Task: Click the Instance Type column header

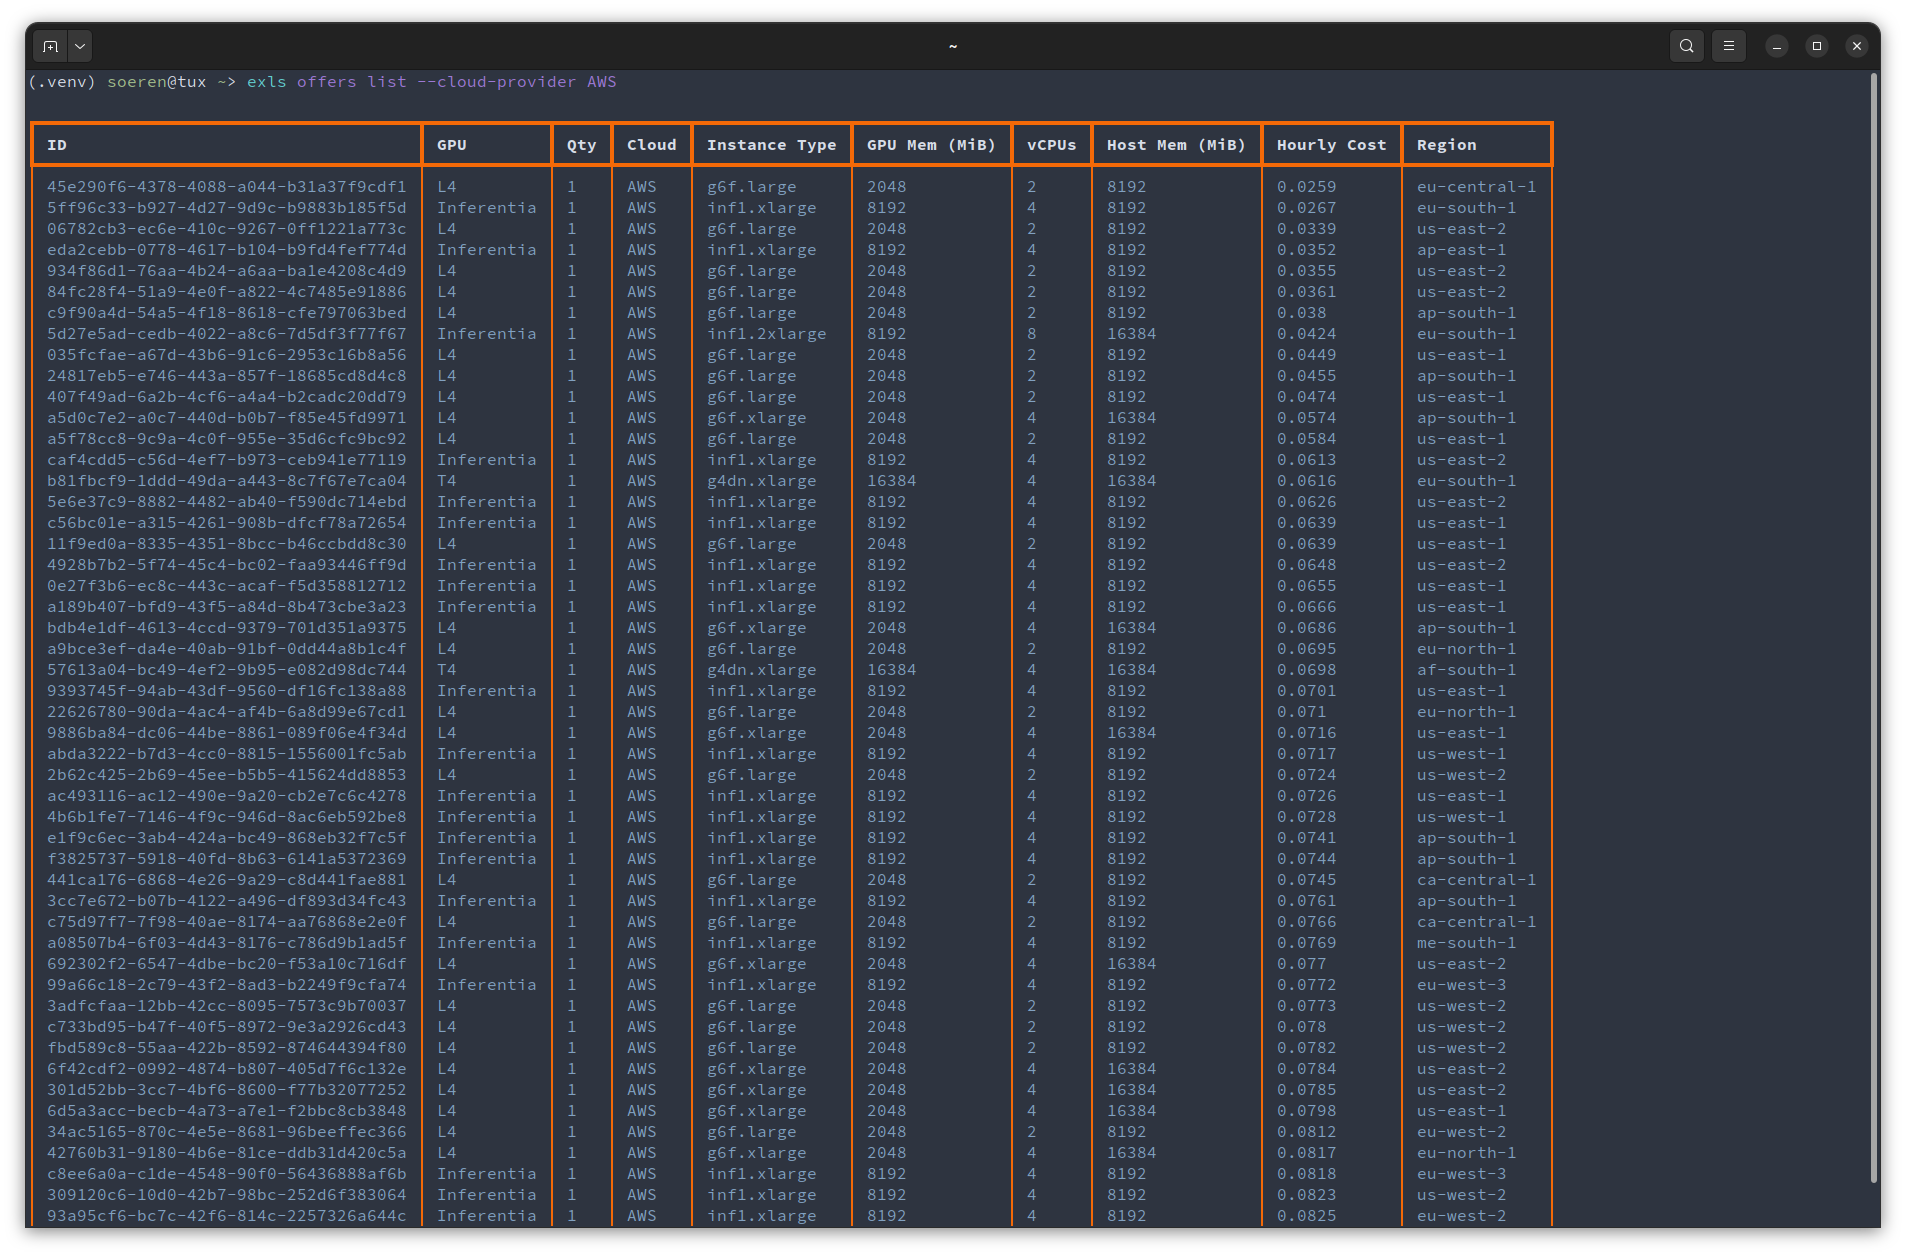Action: 771,144
